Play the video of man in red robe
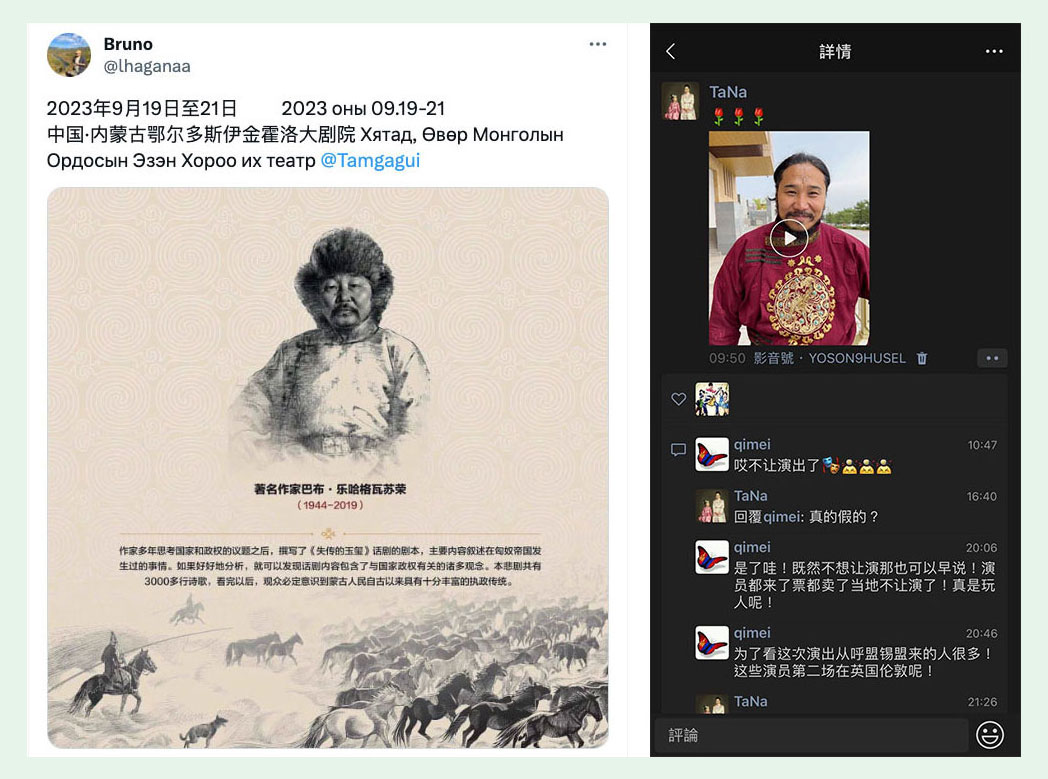Screen dimensions: 1048x779 tap(789, 238)
